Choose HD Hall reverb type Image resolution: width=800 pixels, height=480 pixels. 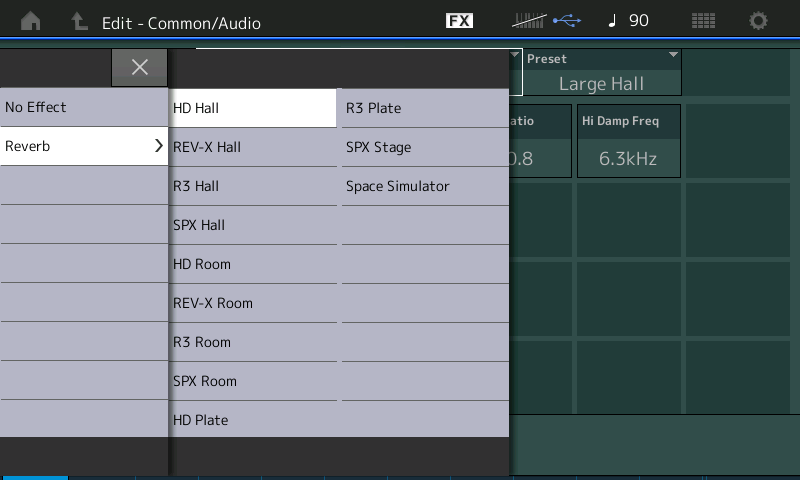coord(252,108)
